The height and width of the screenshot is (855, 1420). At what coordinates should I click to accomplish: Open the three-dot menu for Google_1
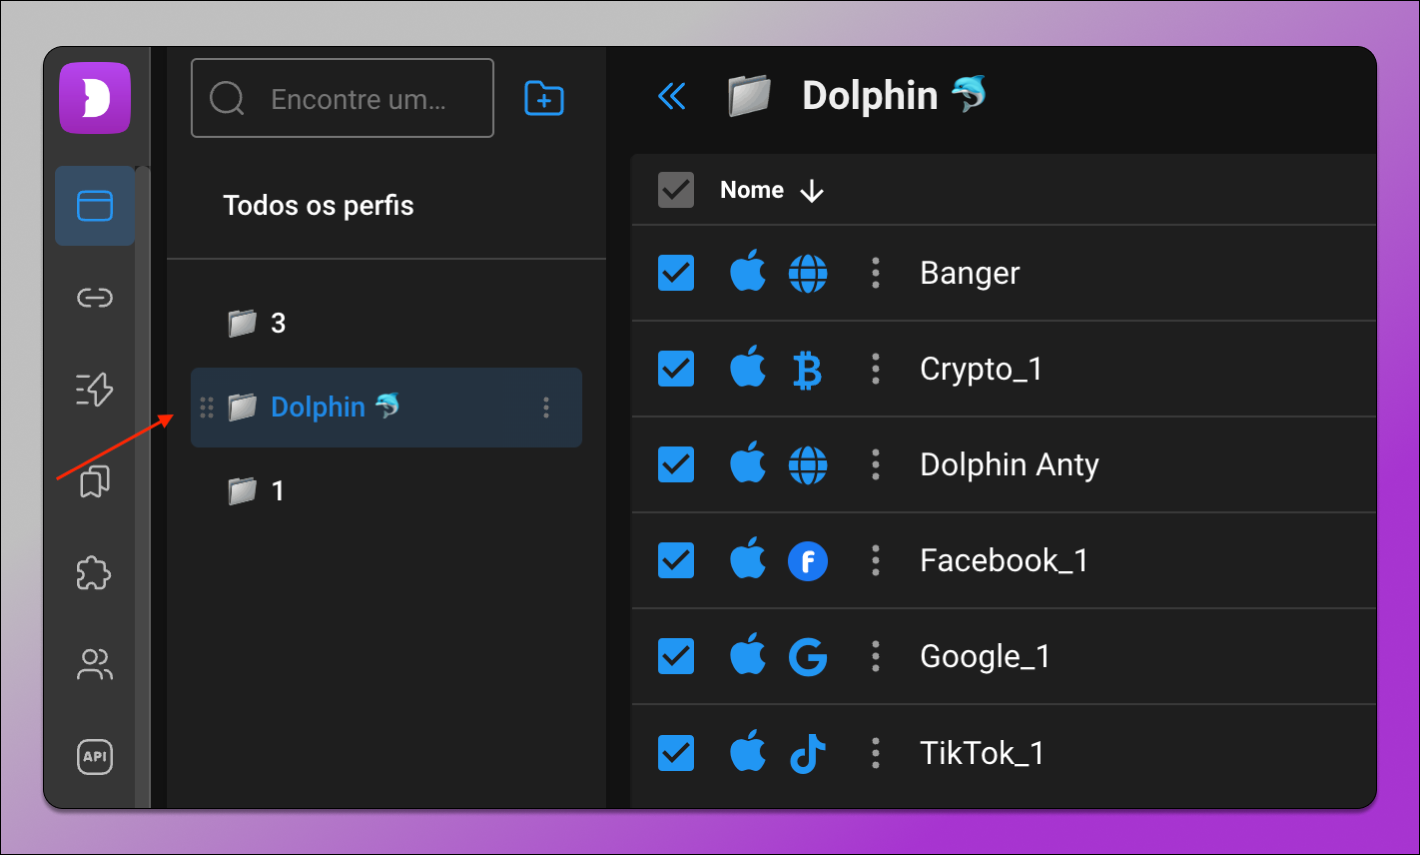(876, 657)
